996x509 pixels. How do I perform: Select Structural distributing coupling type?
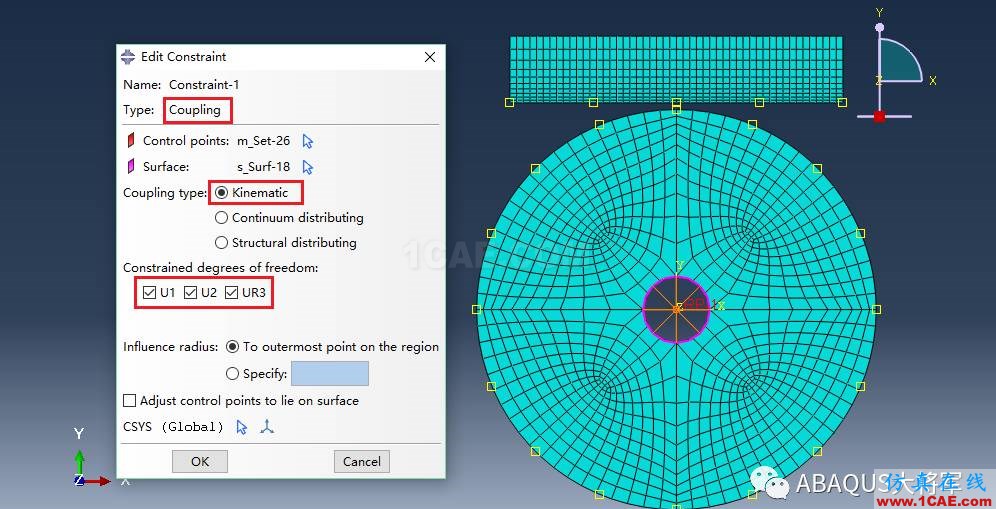[x=221, y=243]
